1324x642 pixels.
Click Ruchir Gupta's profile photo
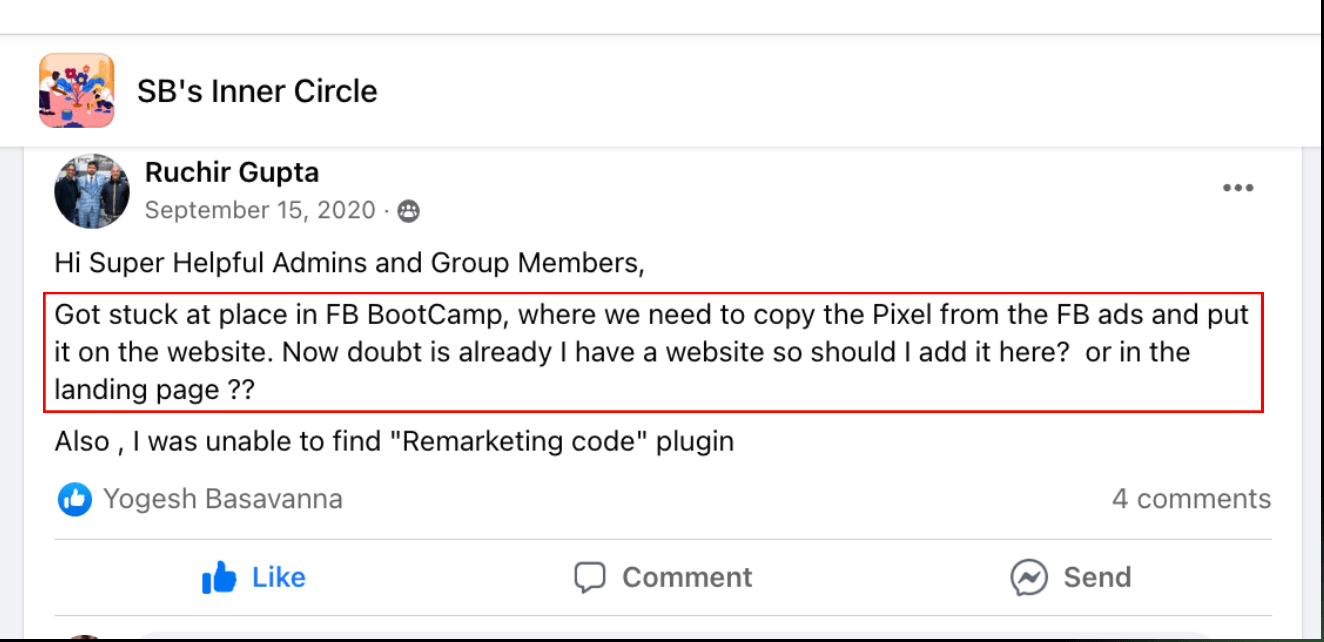(92, 191)
